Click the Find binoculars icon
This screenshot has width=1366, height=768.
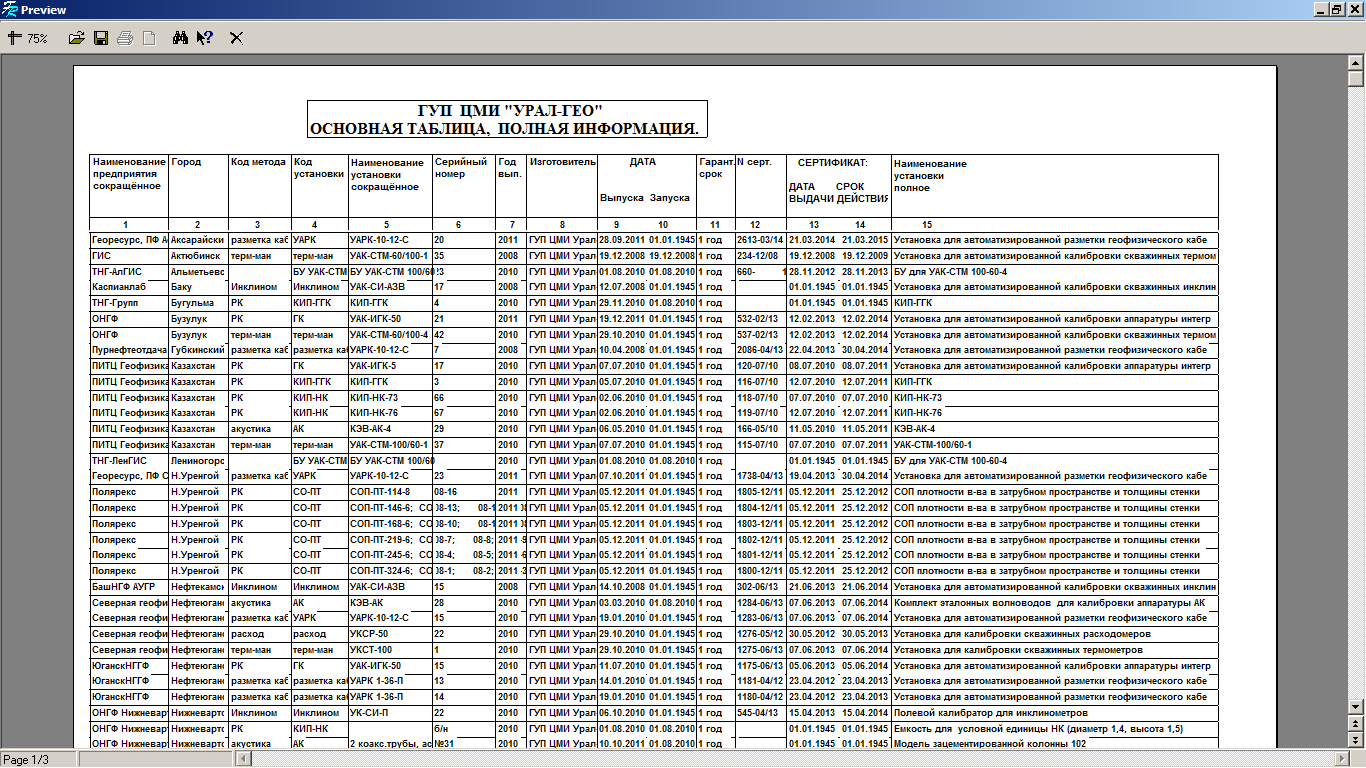coord(181,38)
